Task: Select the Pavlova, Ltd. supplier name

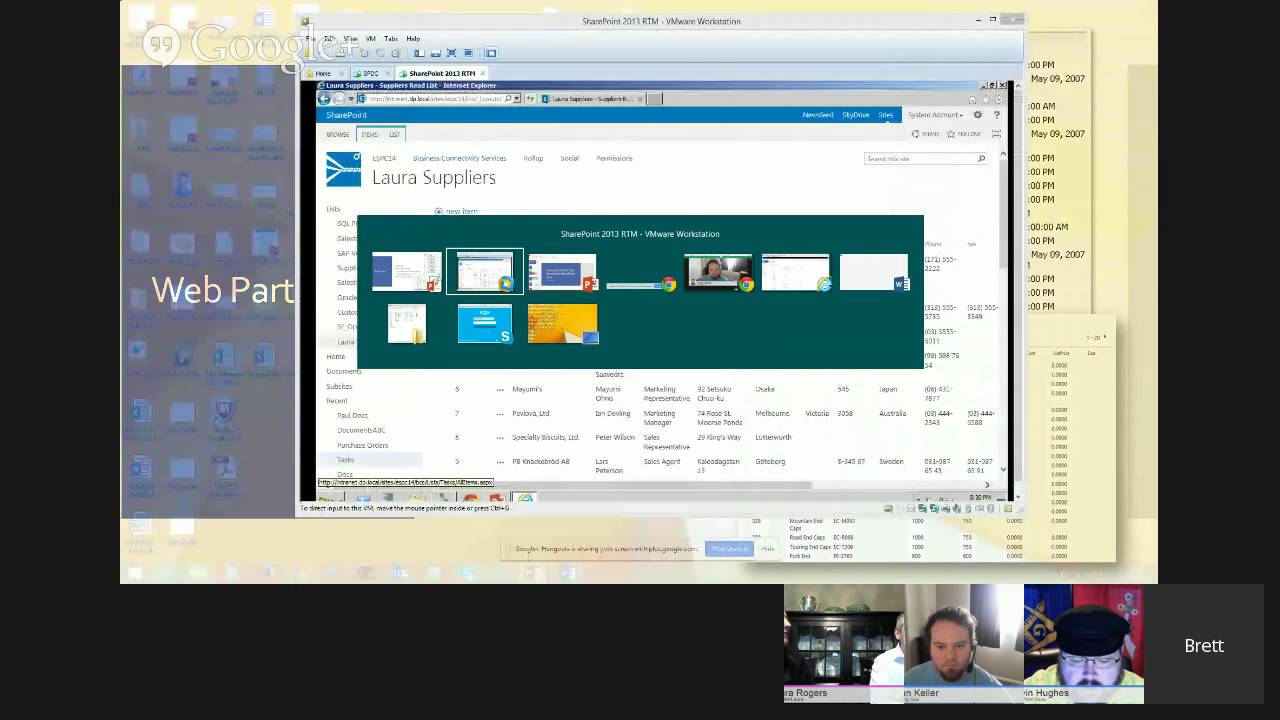Action: [x=531, y=413]
